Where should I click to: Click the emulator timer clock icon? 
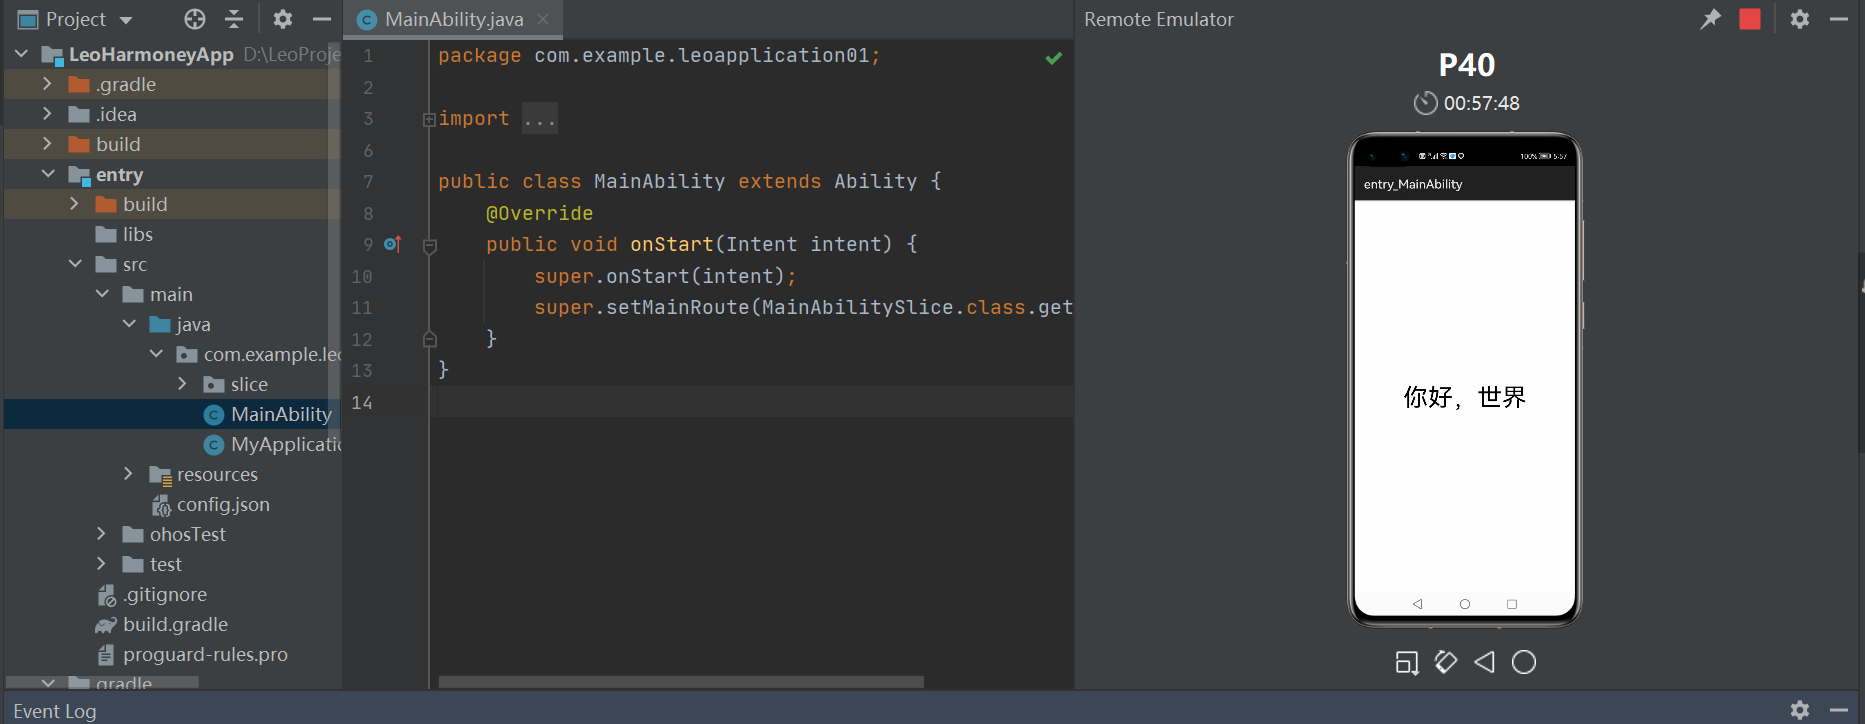tap(1425, 103)
